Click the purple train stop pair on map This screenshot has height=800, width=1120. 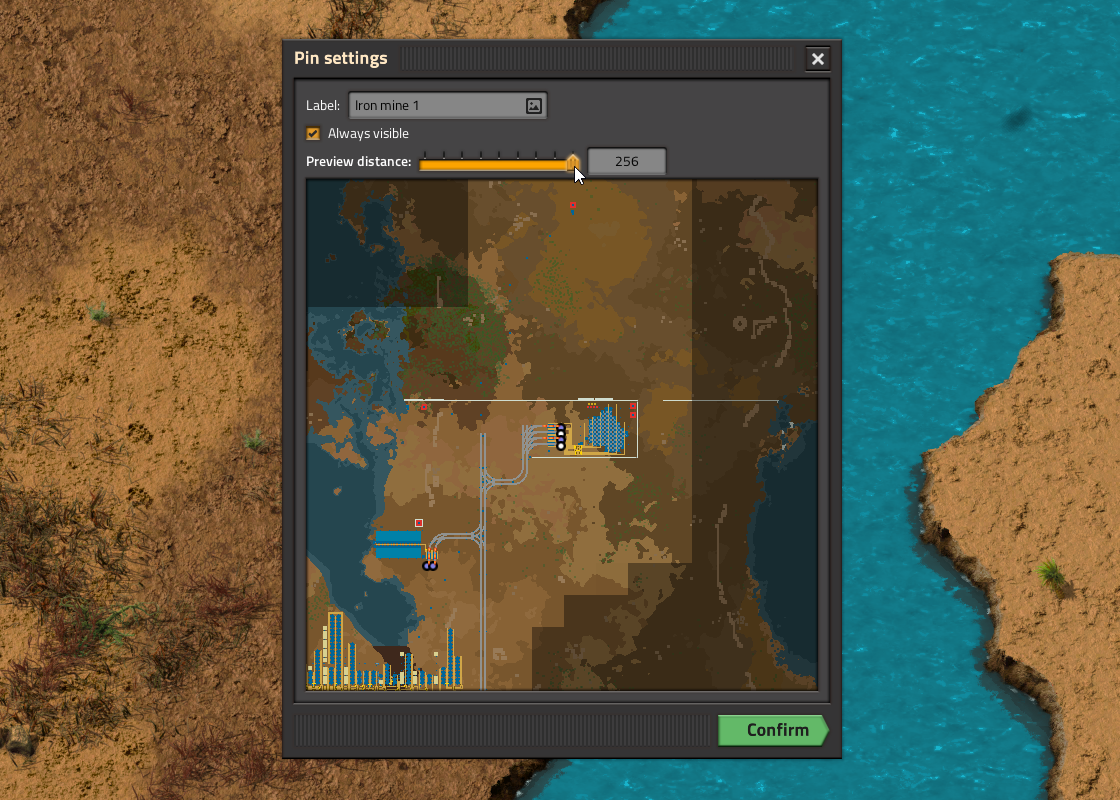coord(430,566)
